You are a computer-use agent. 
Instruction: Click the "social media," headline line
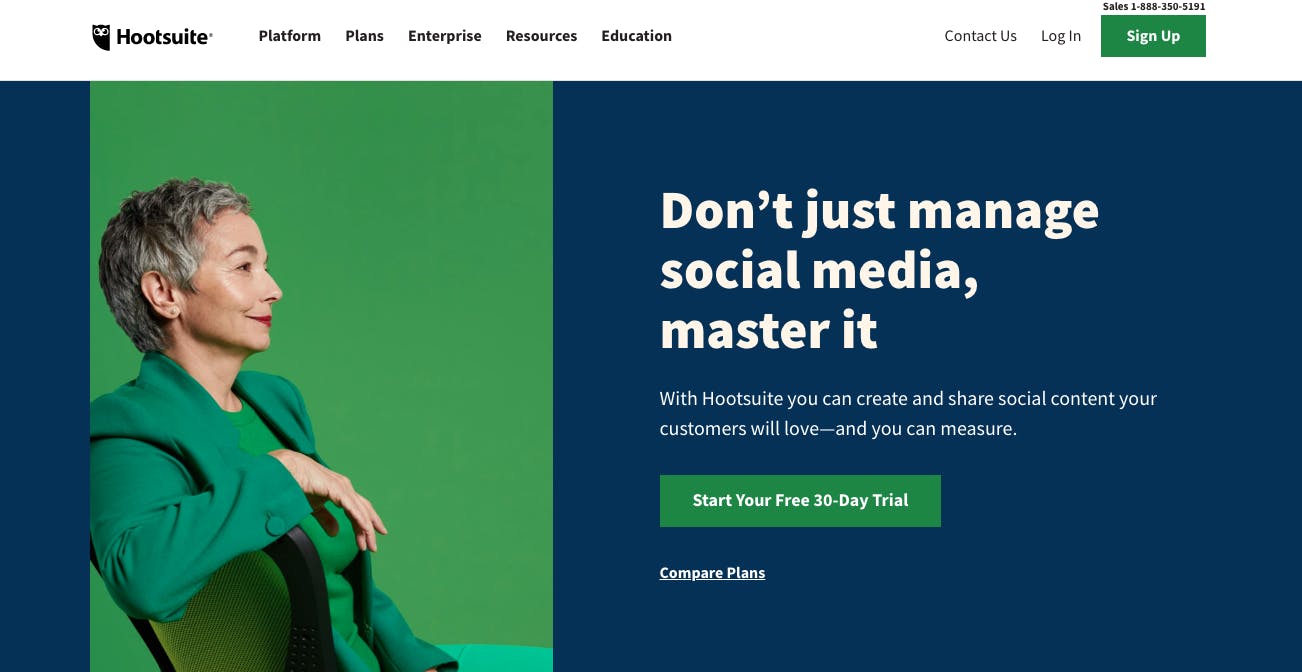[x=819, y=271]
